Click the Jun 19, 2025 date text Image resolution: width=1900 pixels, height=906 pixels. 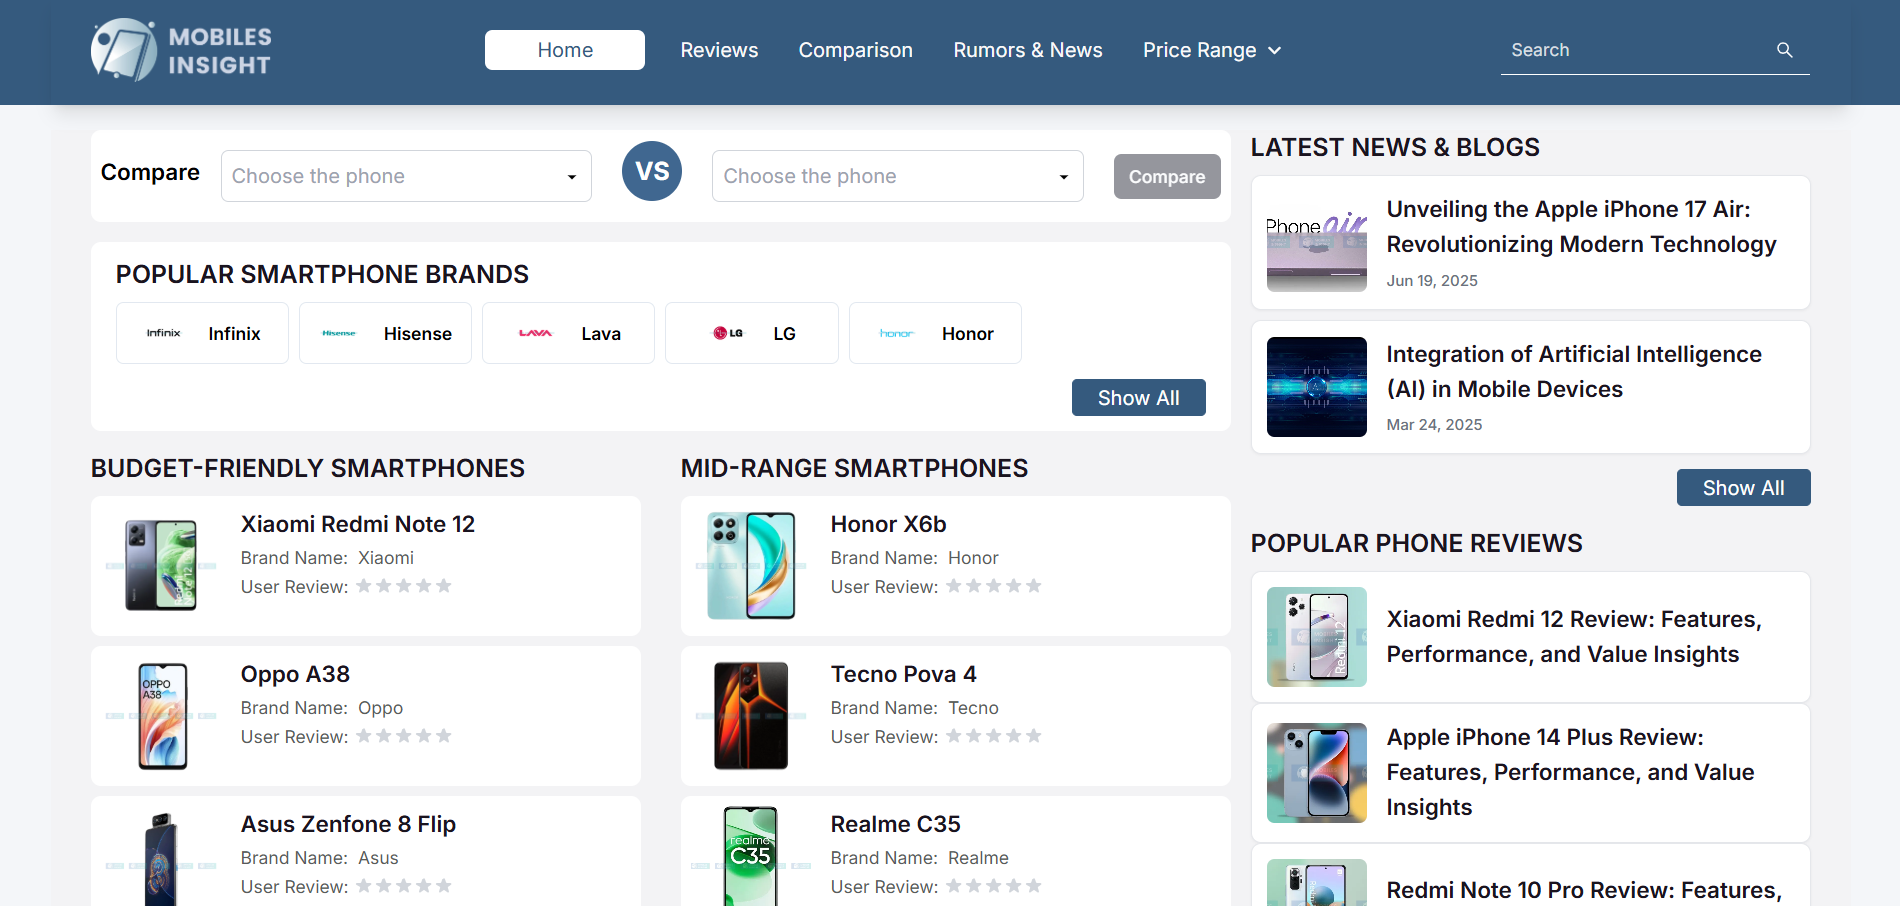point(1432,281)
